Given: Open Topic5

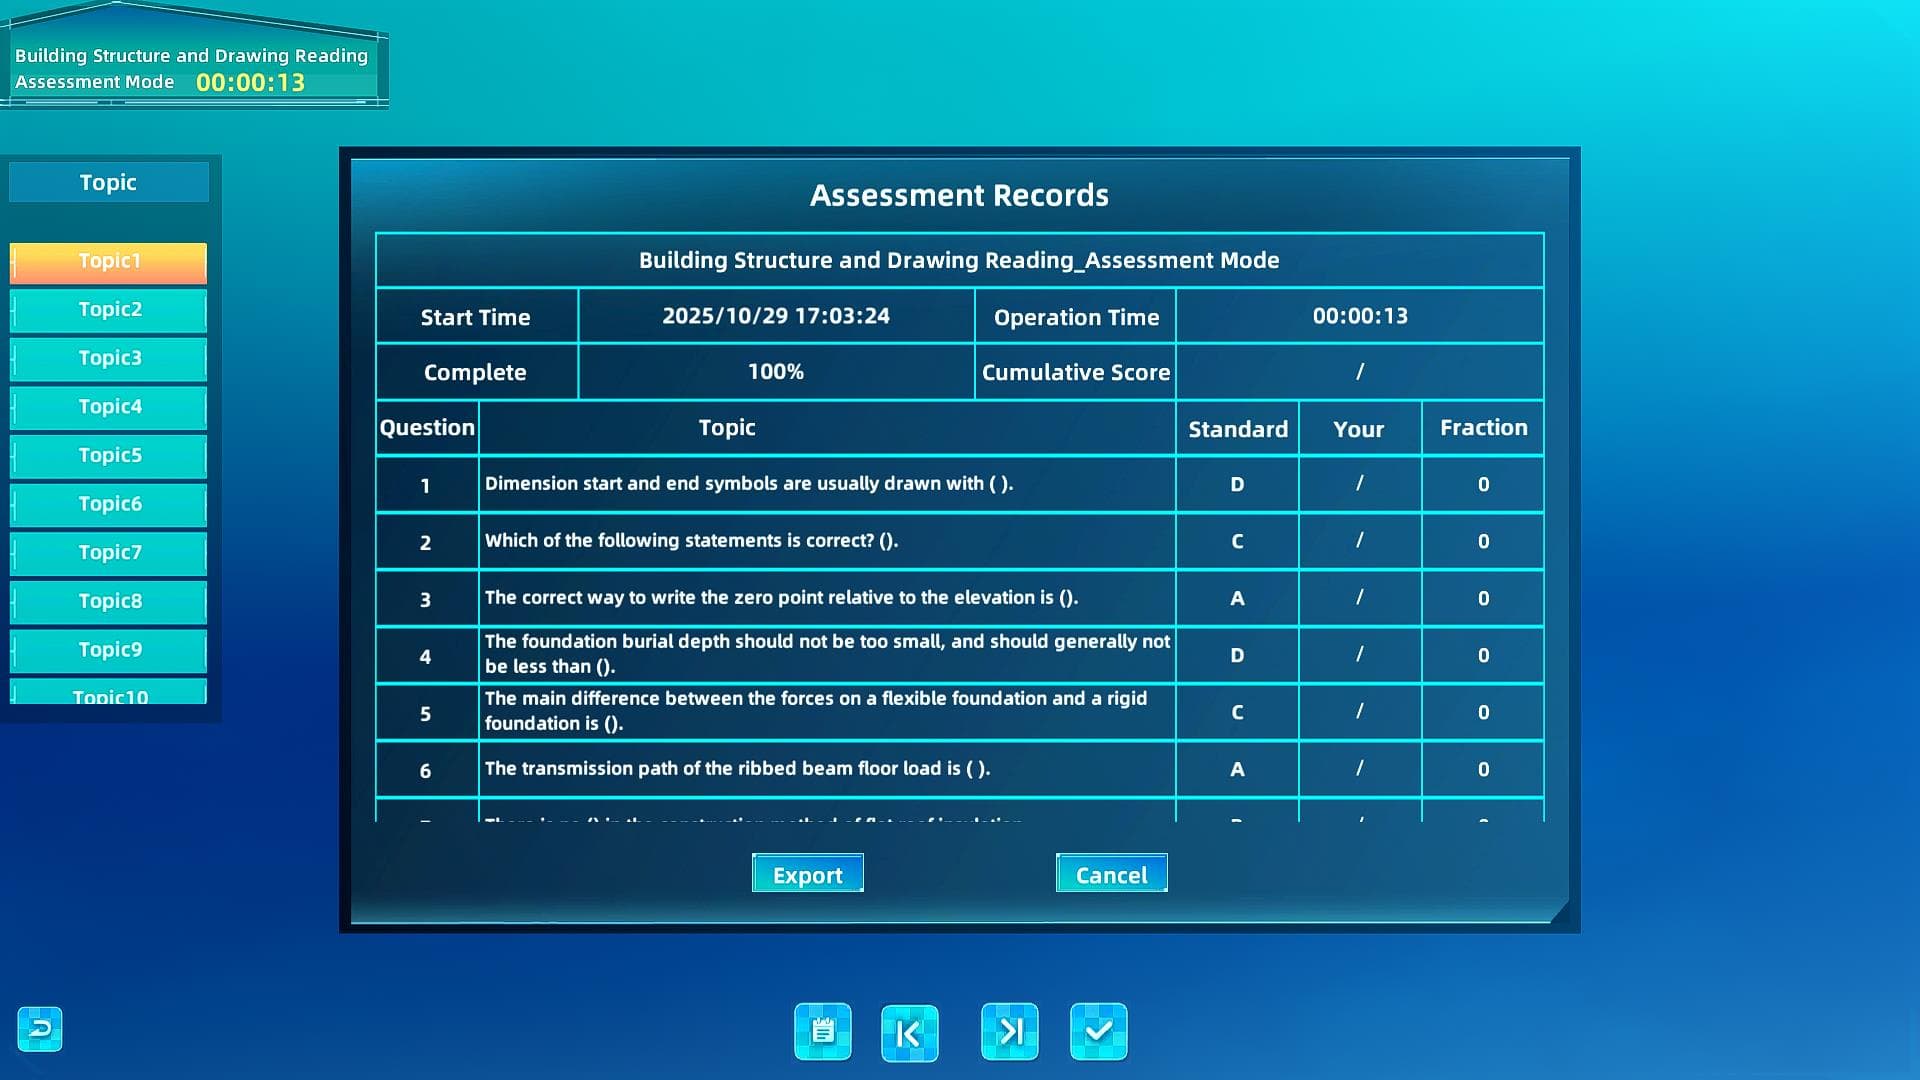Looking at the screenshot, I should click(109, 456).
